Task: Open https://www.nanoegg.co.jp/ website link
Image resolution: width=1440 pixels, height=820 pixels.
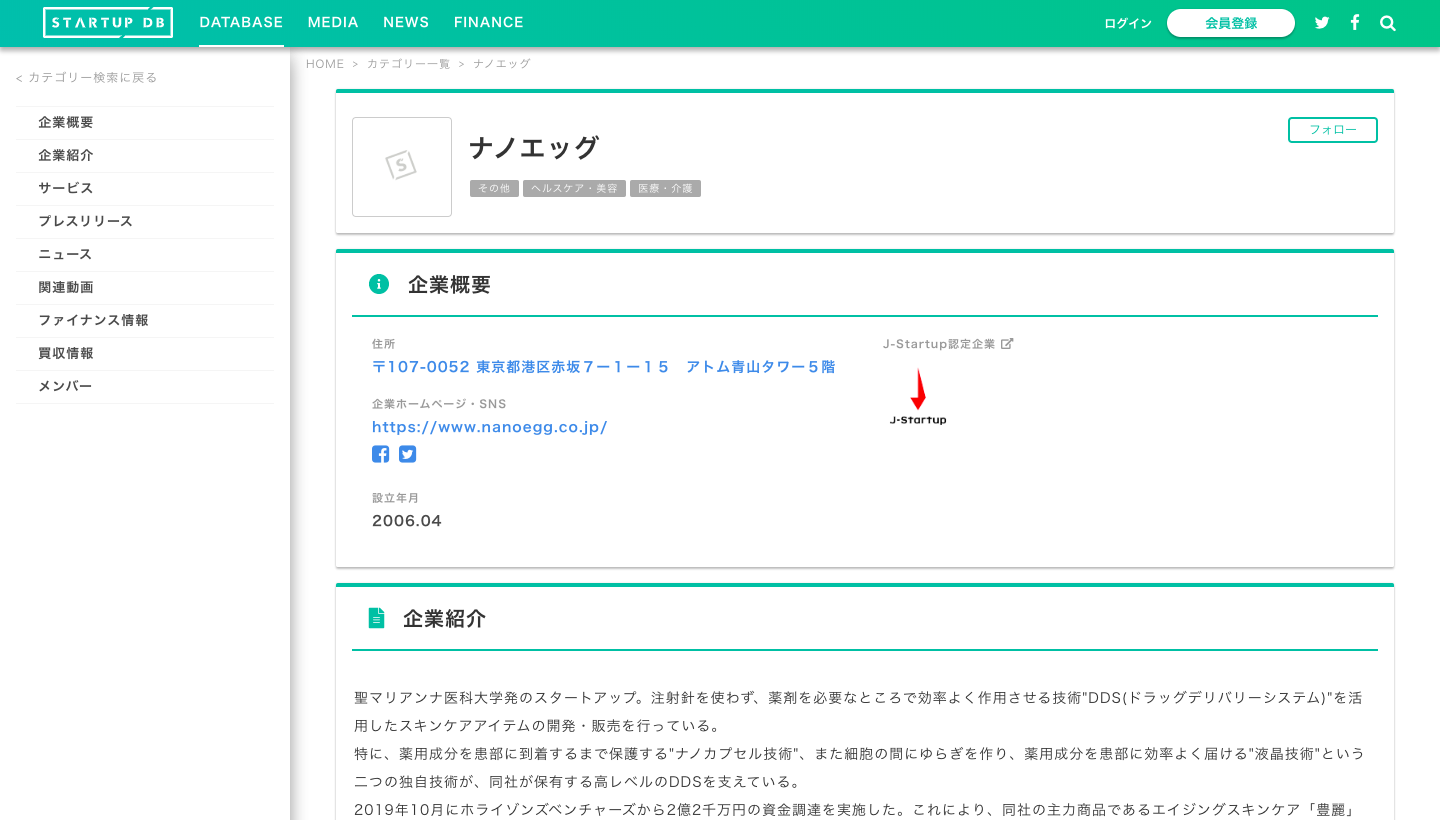Action: click(x=489, y=427)
